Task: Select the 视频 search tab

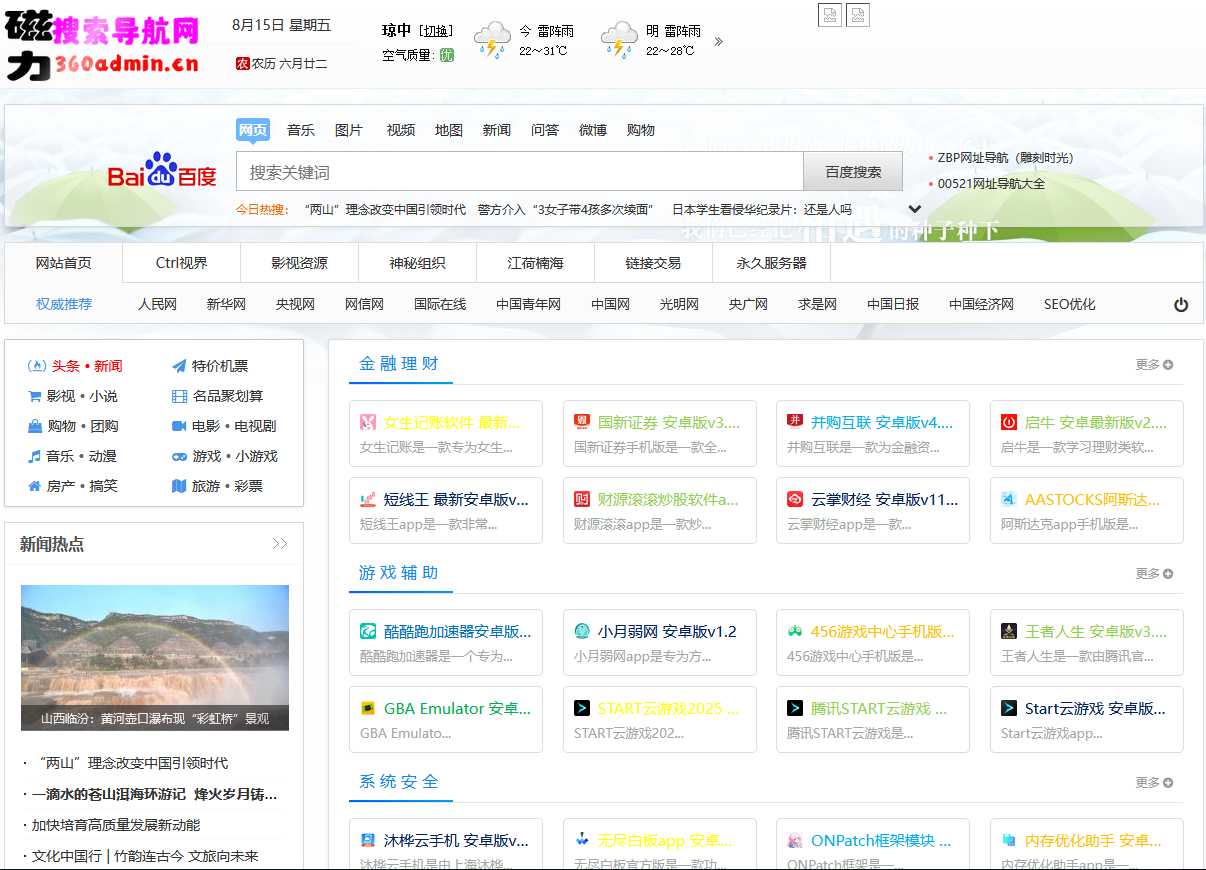Action: coord(401,130)
